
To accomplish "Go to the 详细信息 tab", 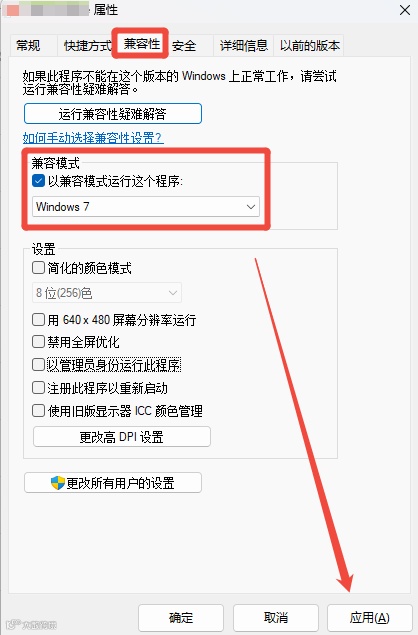I will coord(244,45).
